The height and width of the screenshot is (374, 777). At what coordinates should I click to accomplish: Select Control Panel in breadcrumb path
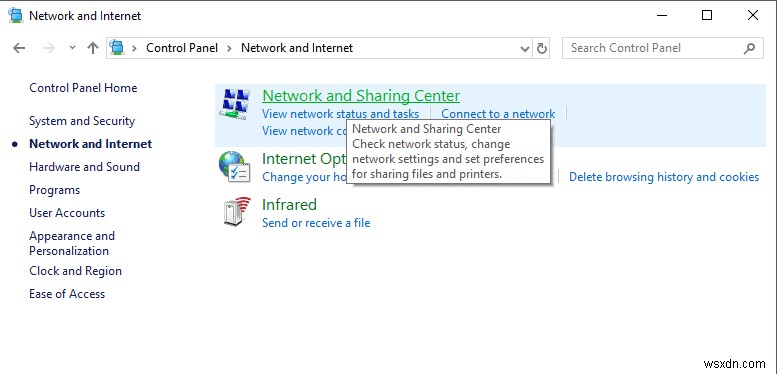182,48
